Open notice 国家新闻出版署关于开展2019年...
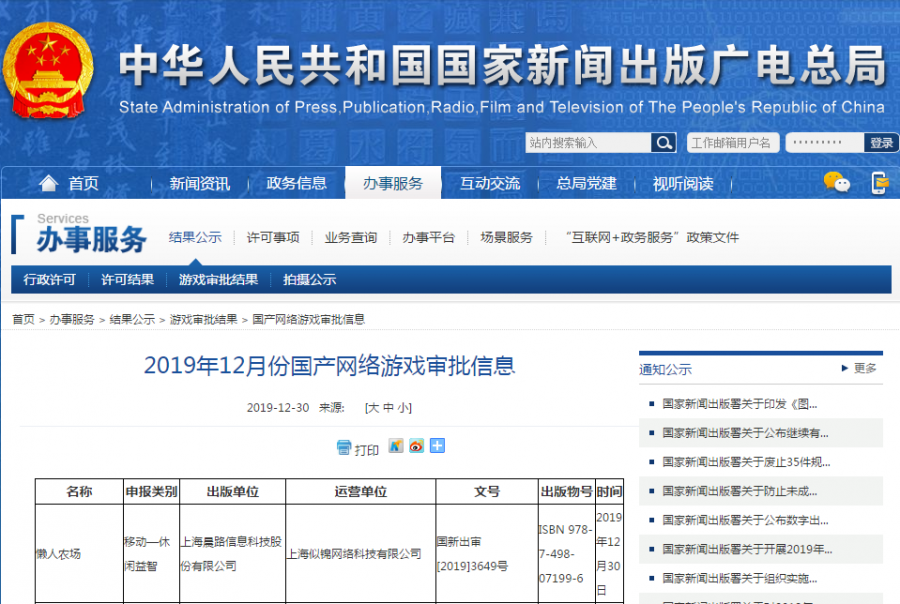Screen dimensions: 900x604 747,549
